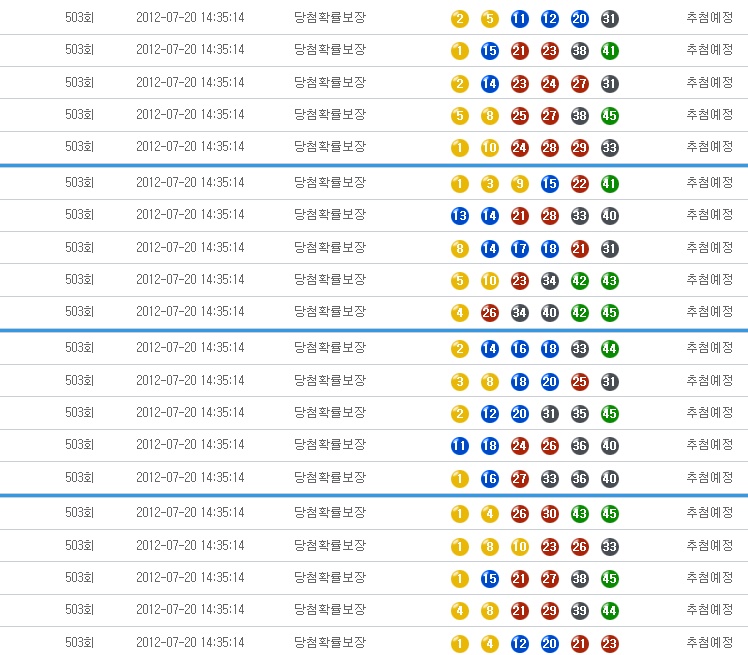This screenshot has width=748, height=655.
Task: Select yellow ball 10 in row 1, 8, 10
Action: point(519,547)
